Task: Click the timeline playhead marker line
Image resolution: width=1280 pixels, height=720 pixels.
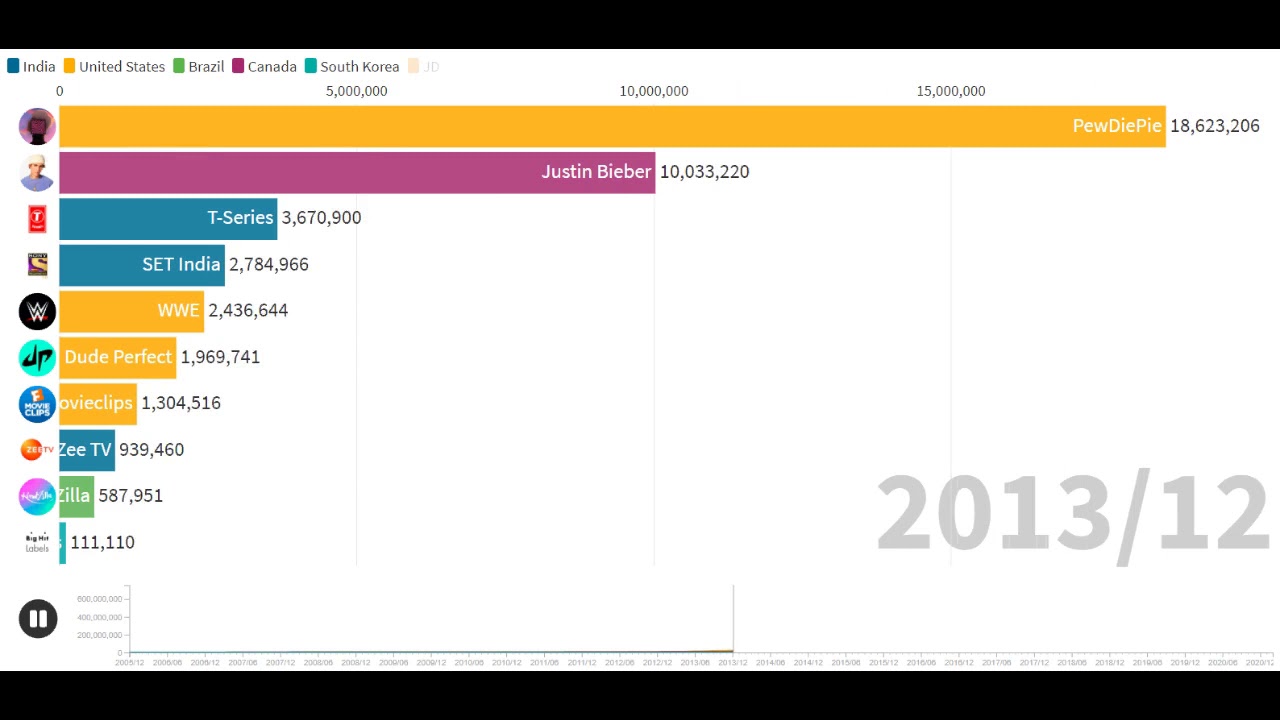Action: point(733,620)
